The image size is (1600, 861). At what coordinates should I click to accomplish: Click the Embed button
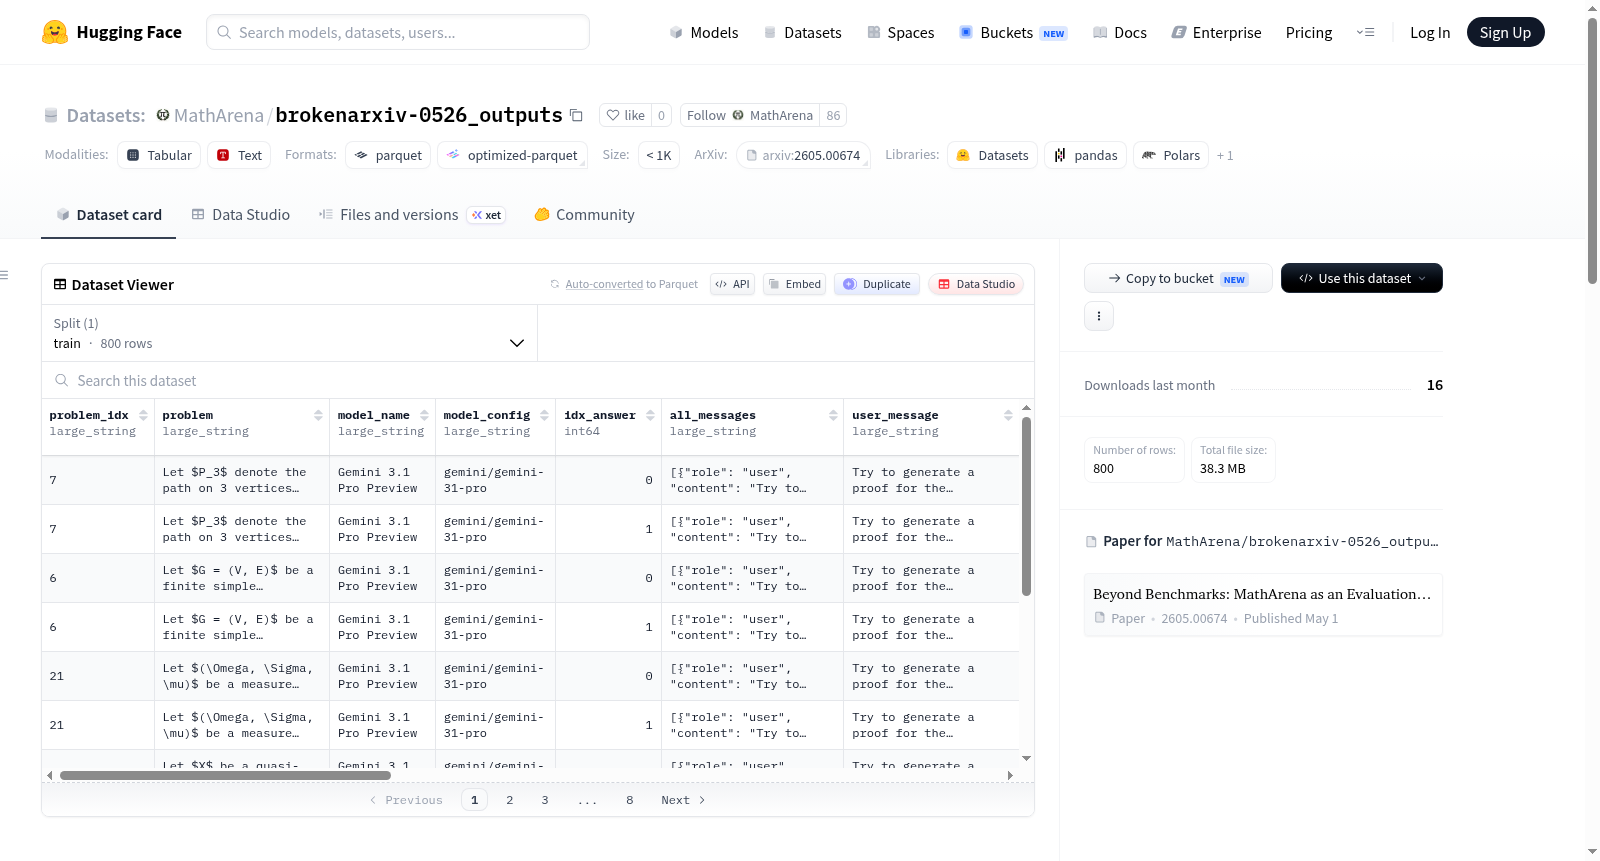pos(795,284)
